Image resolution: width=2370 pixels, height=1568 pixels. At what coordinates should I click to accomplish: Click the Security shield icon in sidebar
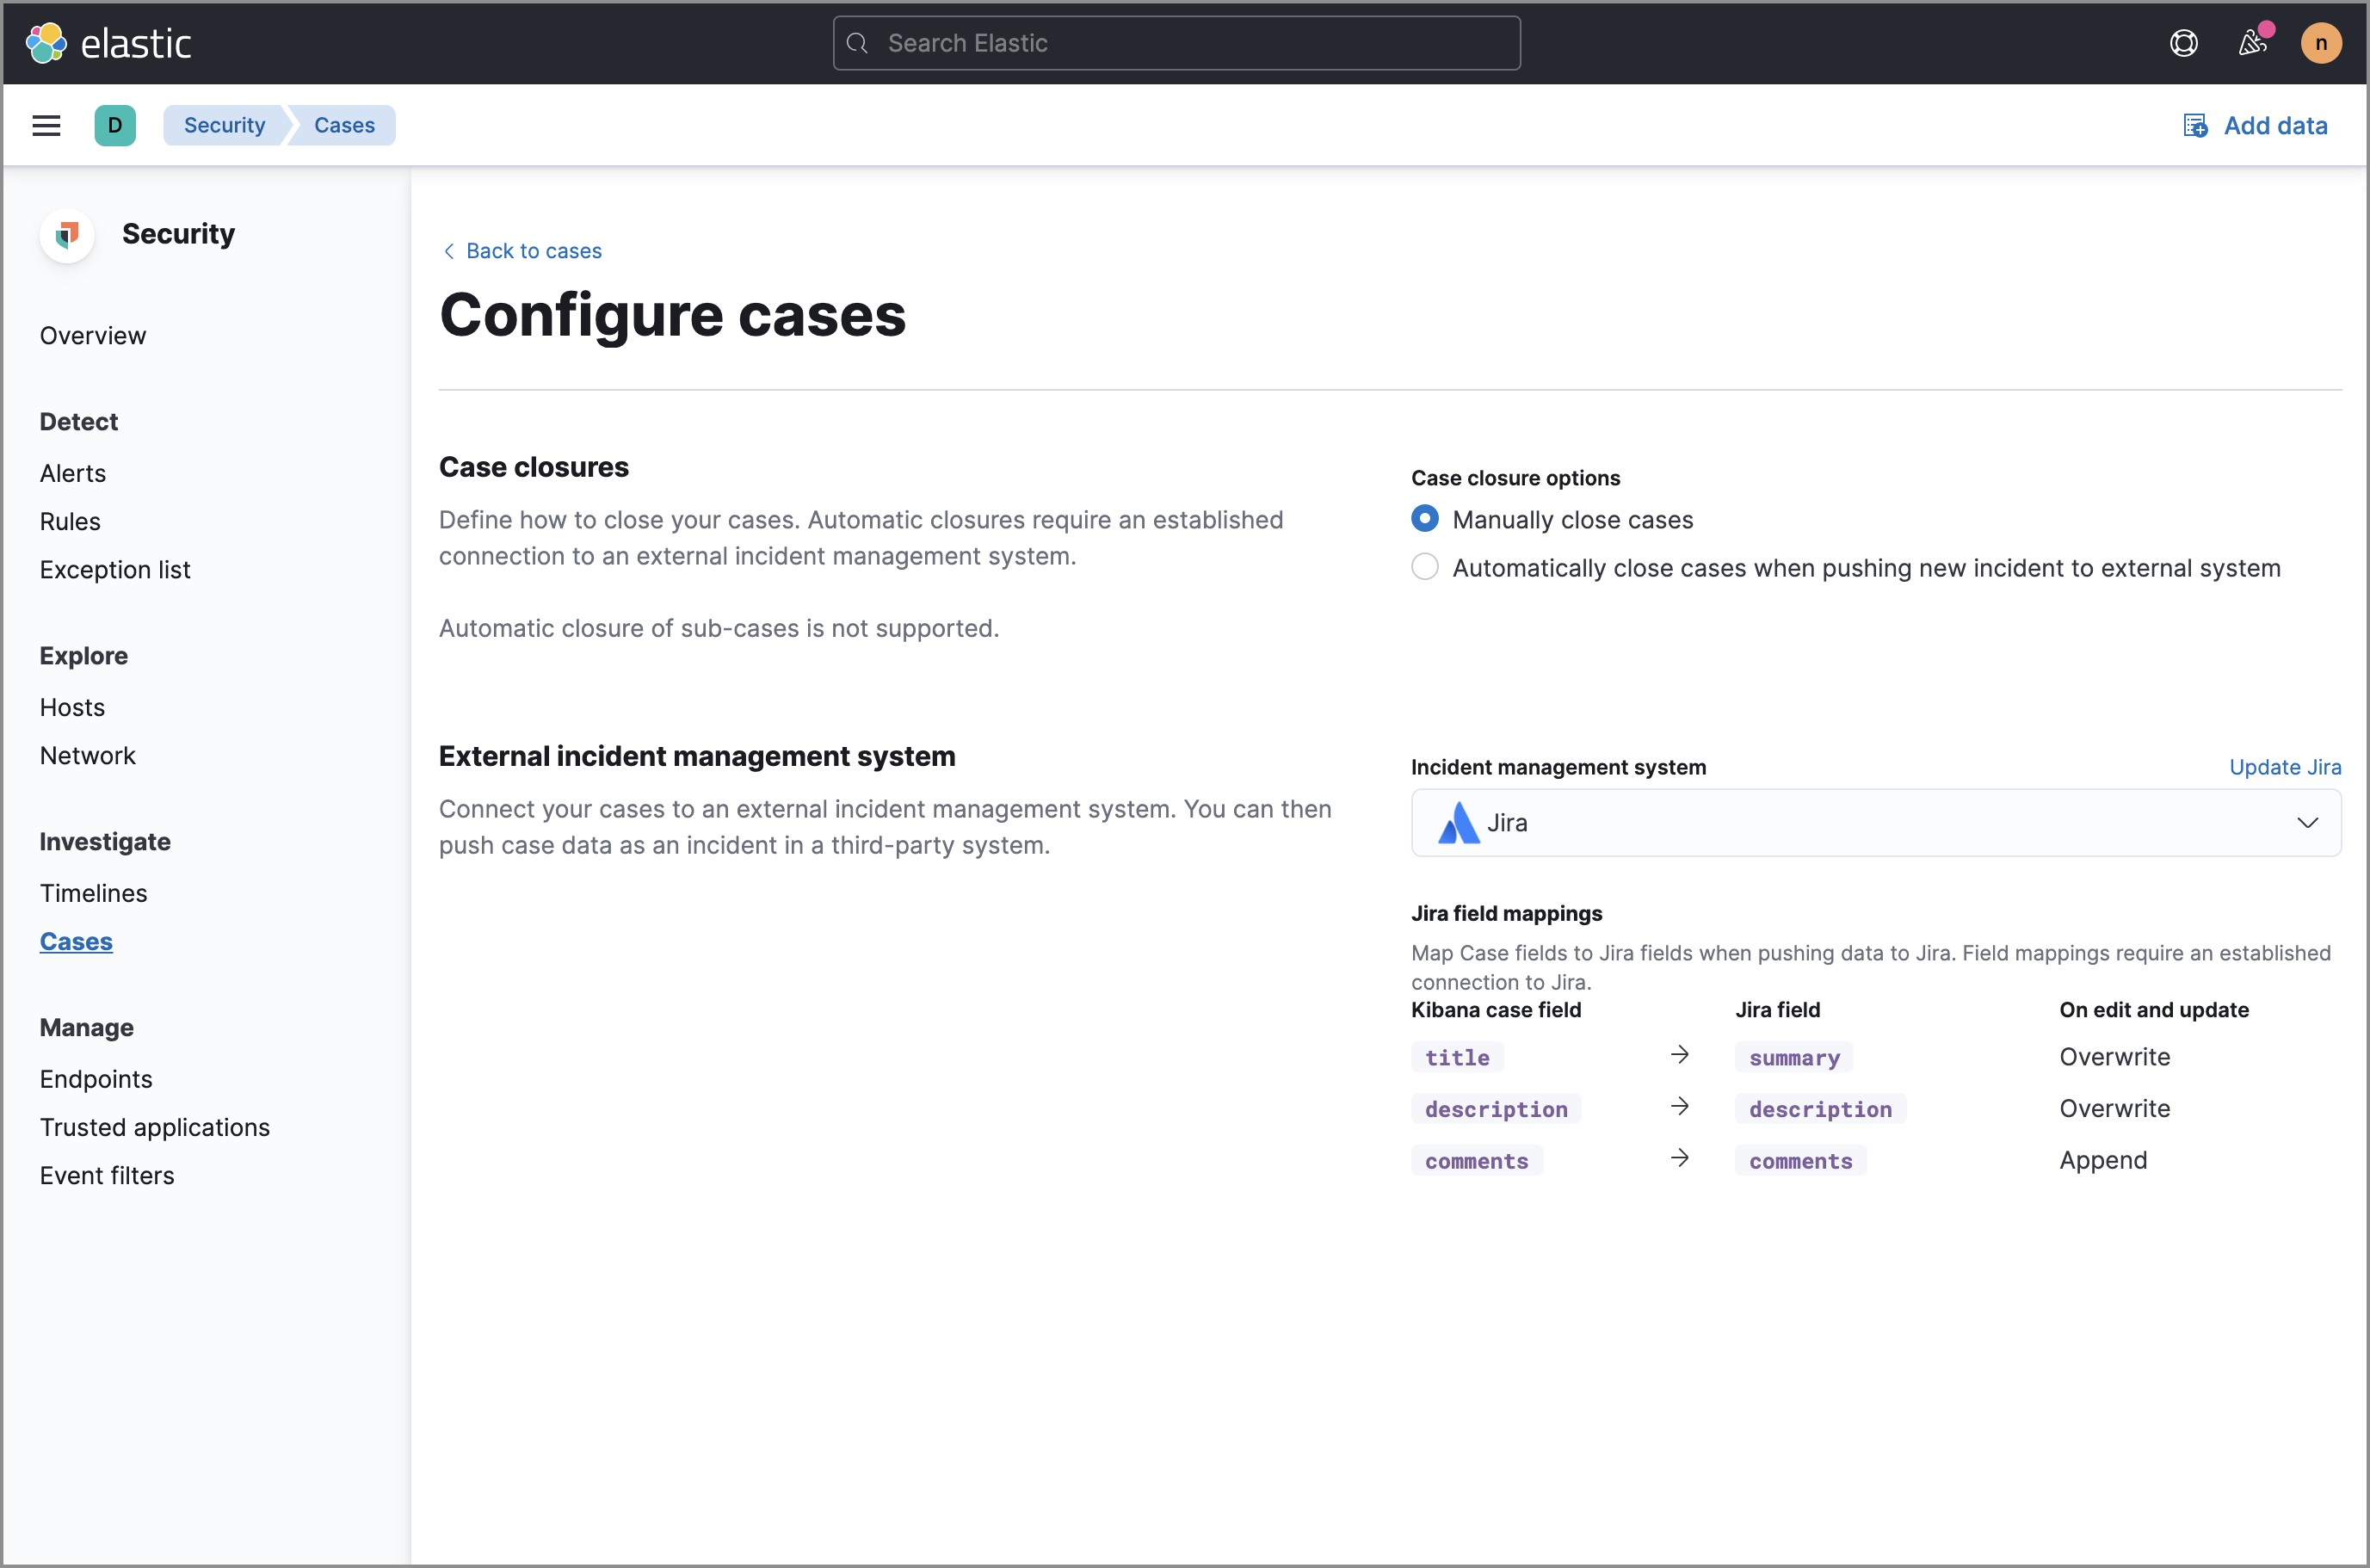point(66,235)
